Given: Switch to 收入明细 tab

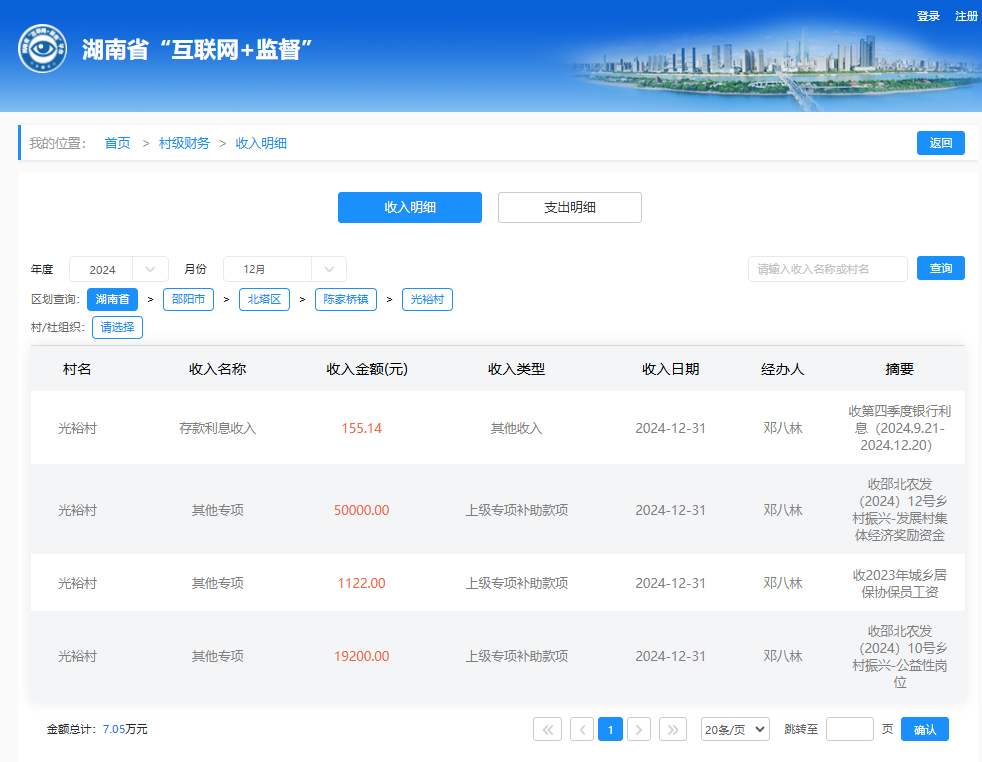Looking at the screenshot, I should [410, 207].
